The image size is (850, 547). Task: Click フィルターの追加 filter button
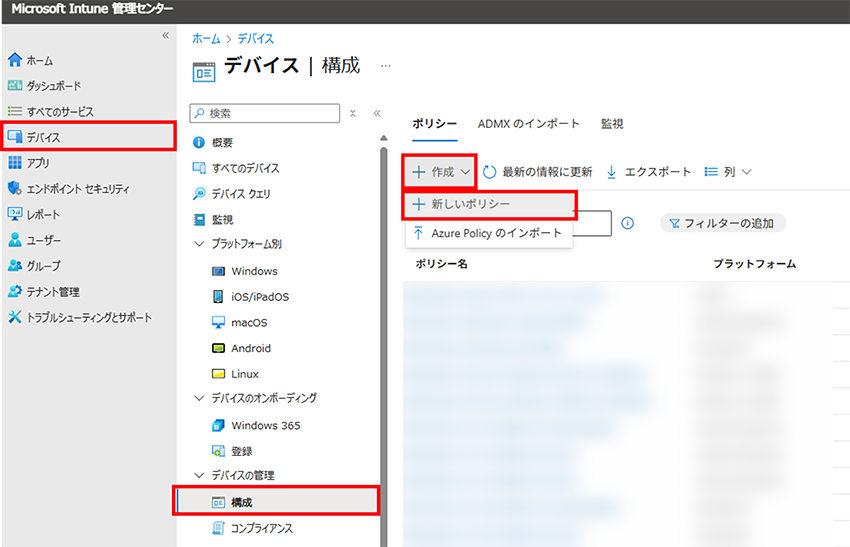722,223
